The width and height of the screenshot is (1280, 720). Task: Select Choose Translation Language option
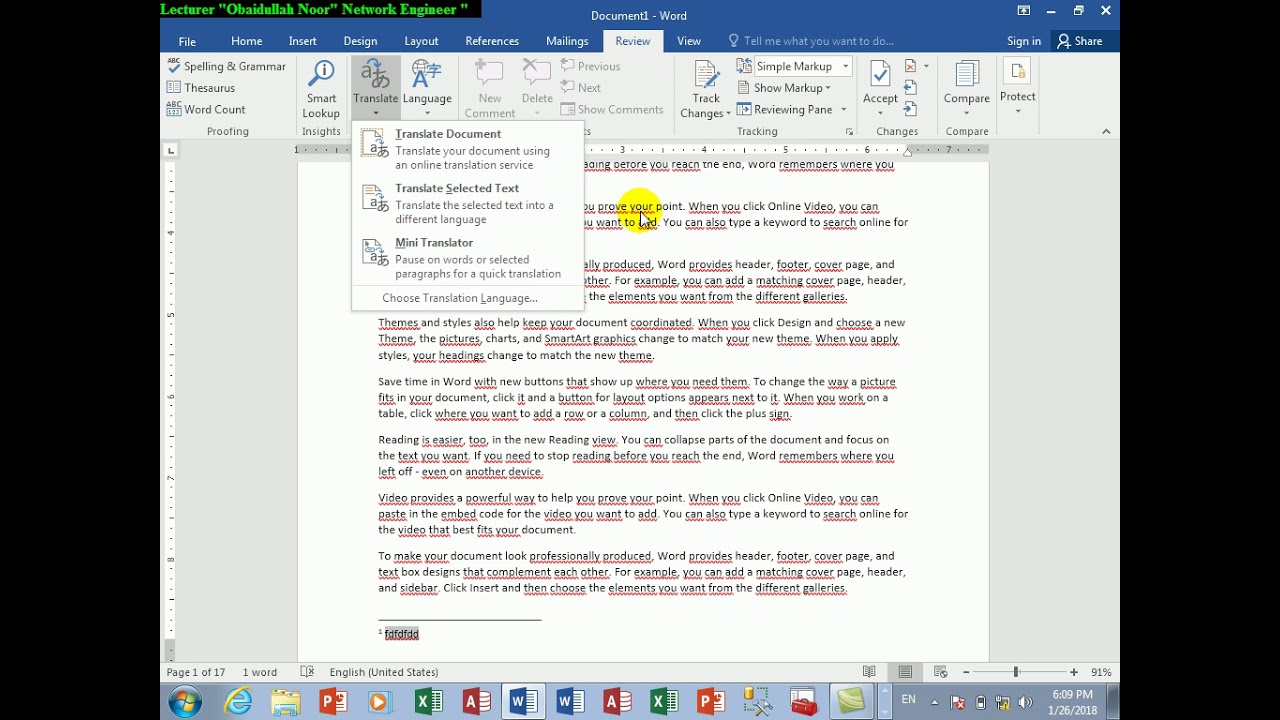pyautogui.click(x=460, y=298)
